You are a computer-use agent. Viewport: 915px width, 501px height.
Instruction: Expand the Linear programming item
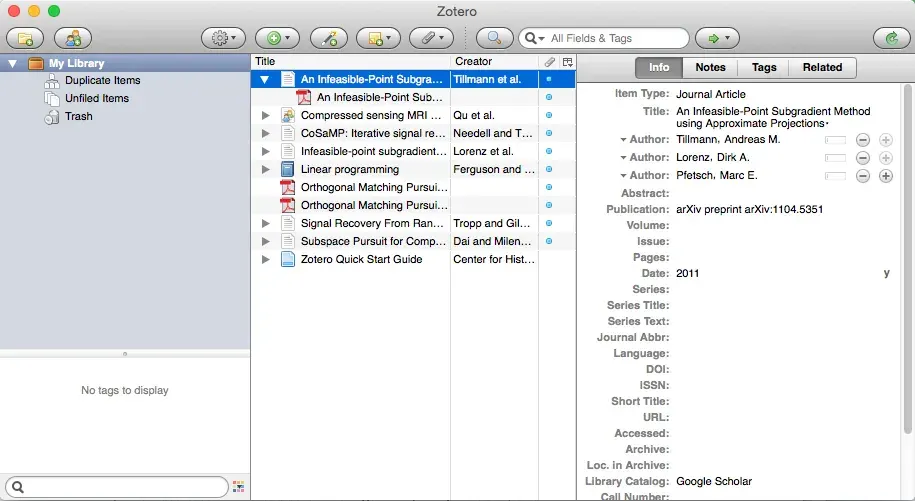(x=265, y=169)
